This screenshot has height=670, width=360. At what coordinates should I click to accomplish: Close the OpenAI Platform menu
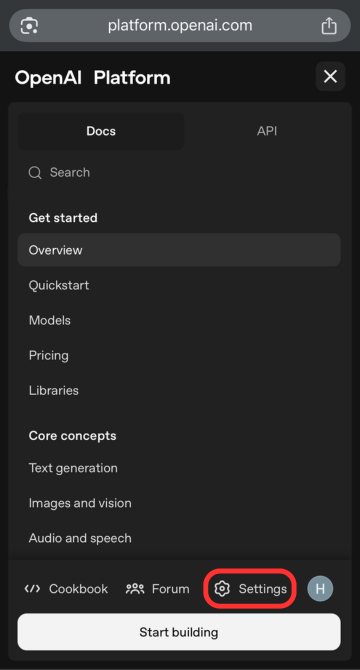point(330,77)
